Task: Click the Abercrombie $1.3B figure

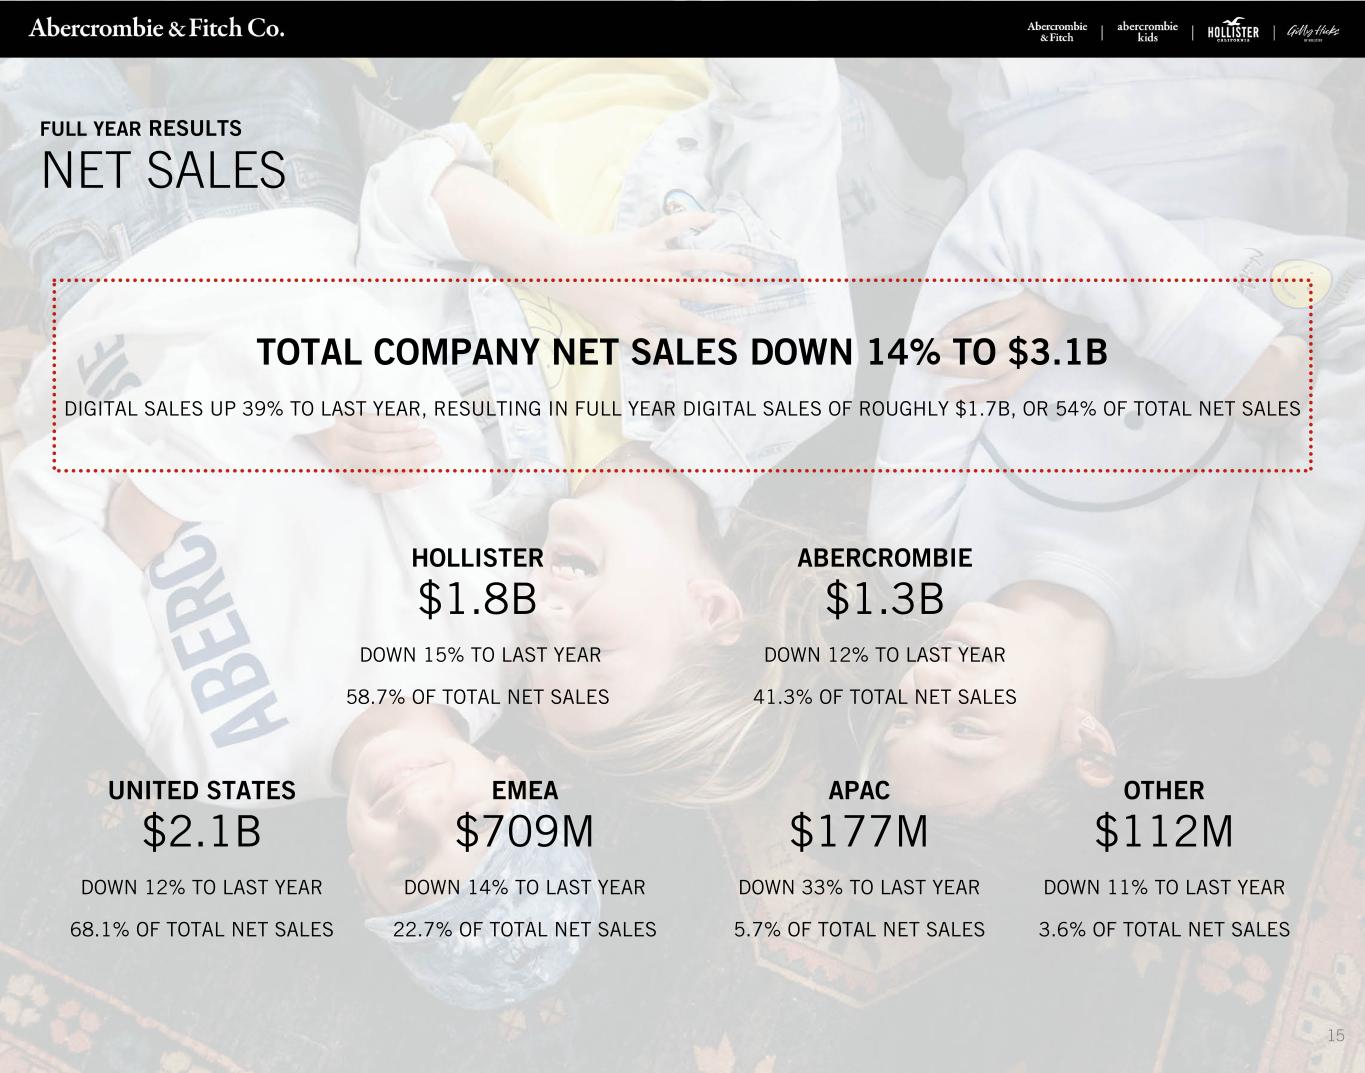Action: pyautogui.click(x=885, y=599)
